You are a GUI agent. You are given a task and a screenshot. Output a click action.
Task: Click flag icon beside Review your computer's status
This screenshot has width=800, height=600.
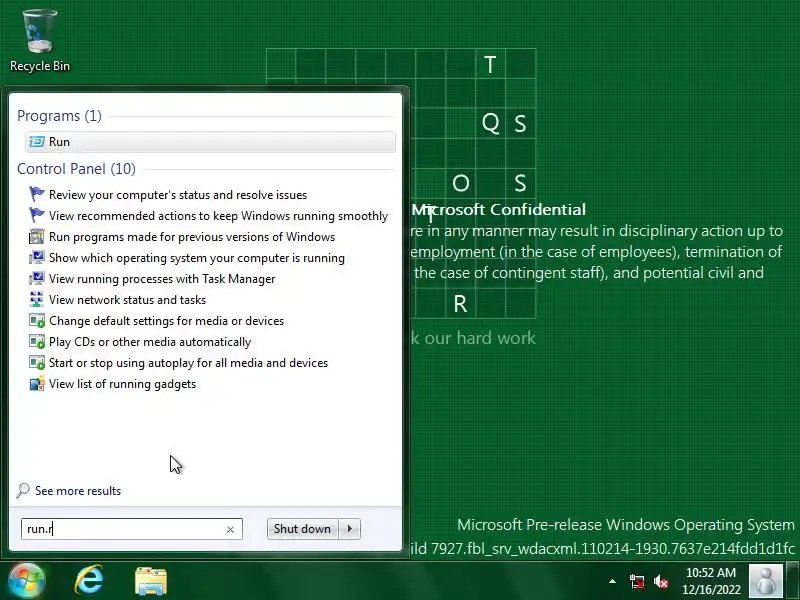[37, 194]
